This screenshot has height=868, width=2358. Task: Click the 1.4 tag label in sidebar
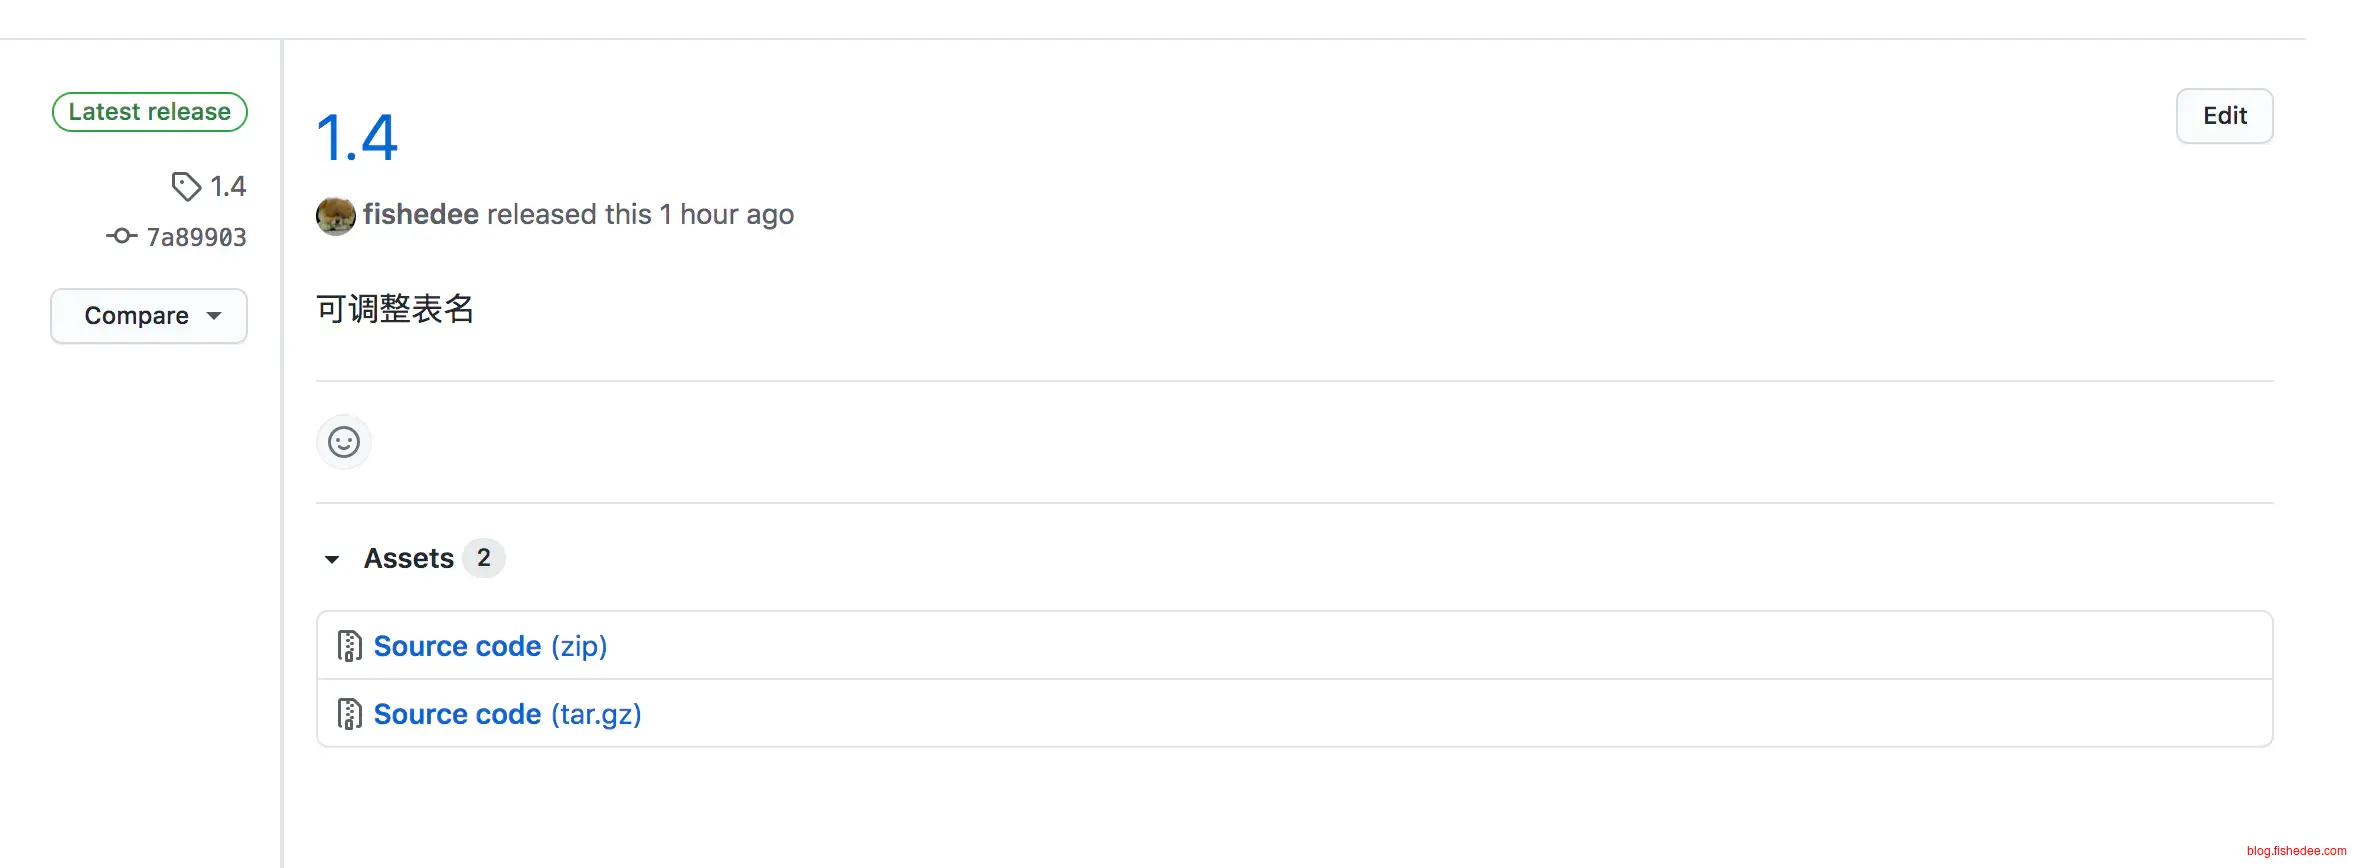click(x=228, y=186)
